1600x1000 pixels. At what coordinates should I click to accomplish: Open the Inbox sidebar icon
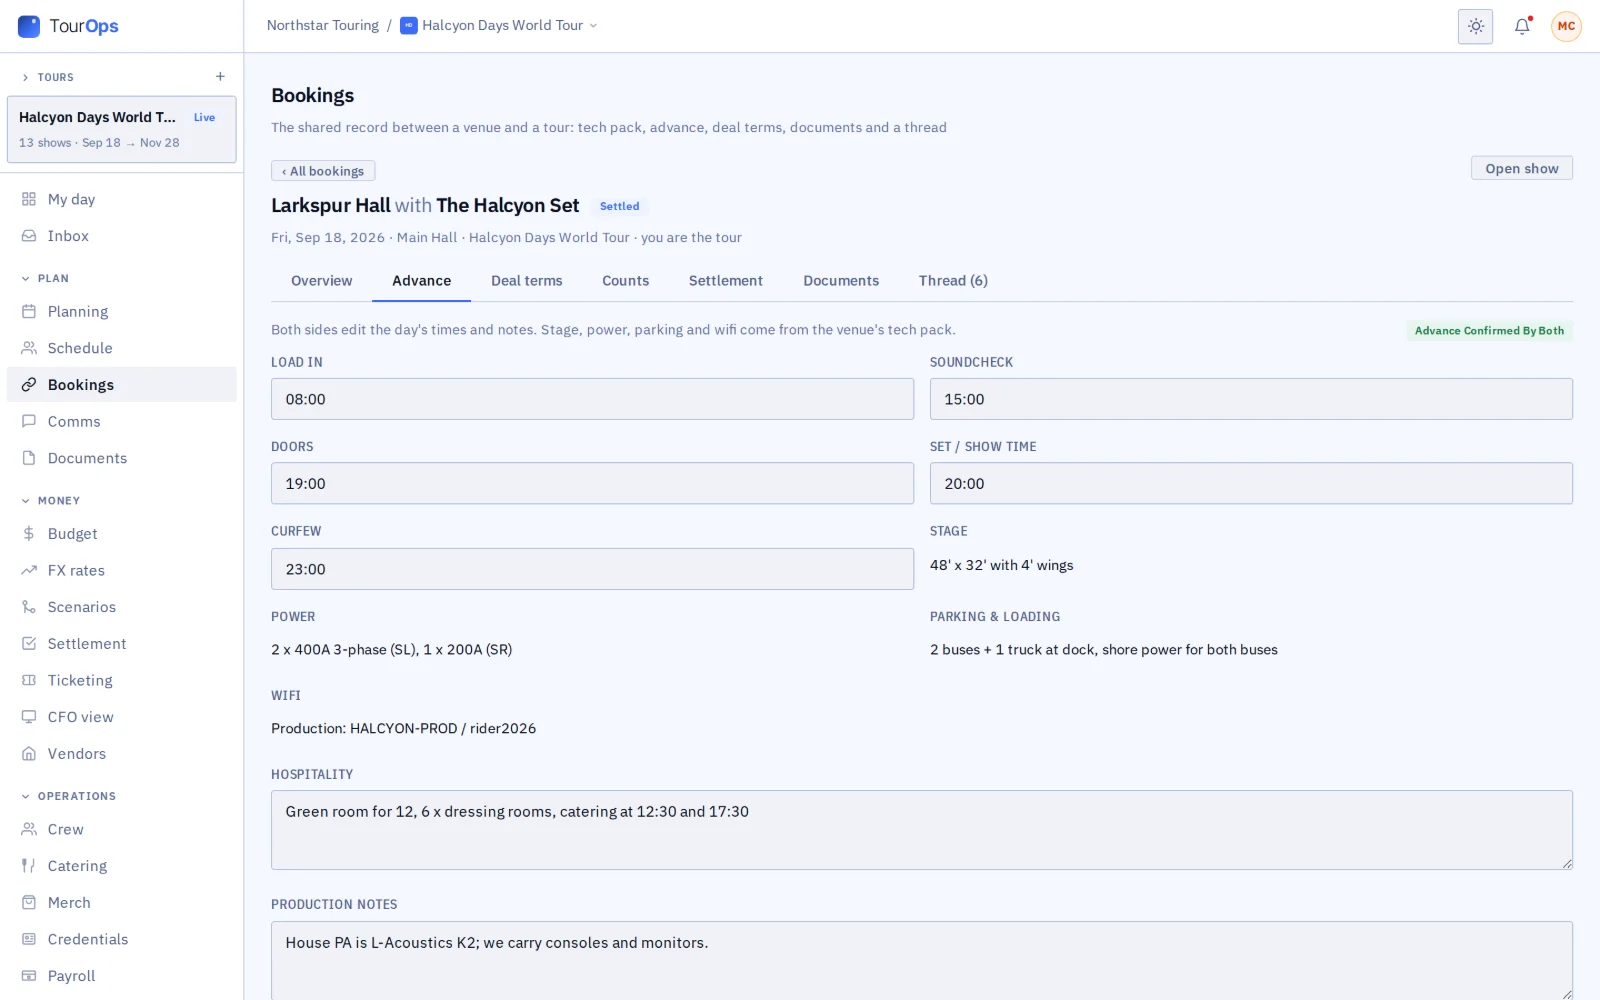pos(29,236)
